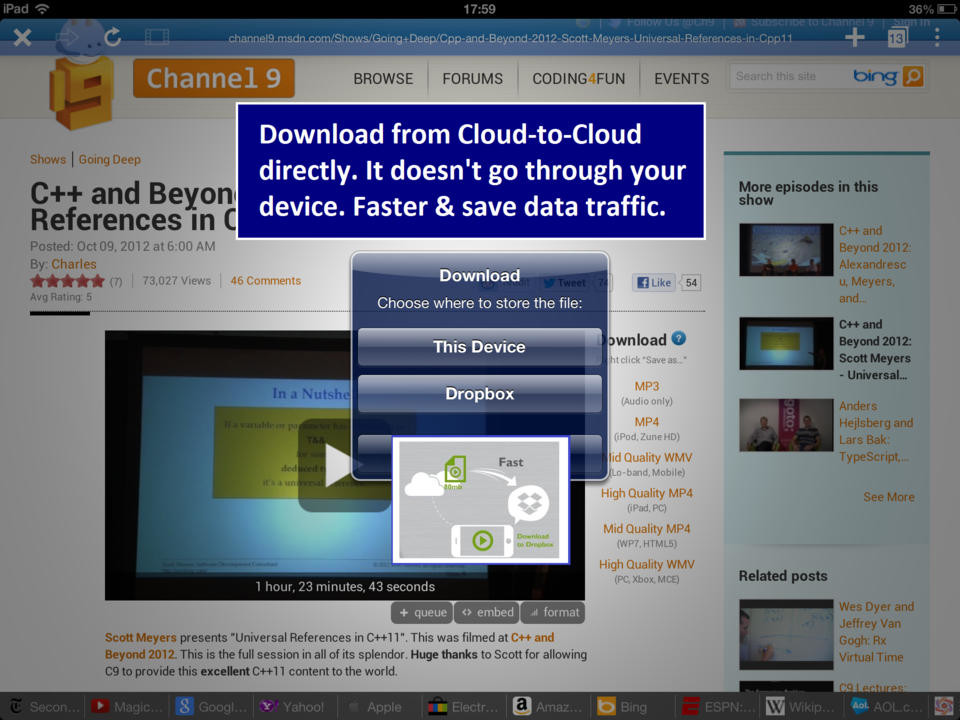Open Wes Dyer related post thumbnail

pyautogui.click(x=786, y=634)
